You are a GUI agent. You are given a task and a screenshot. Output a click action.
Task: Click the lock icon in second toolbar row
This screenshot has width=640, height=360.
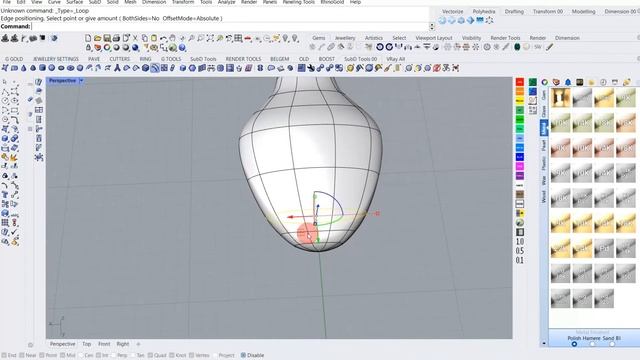coord(88,48)
